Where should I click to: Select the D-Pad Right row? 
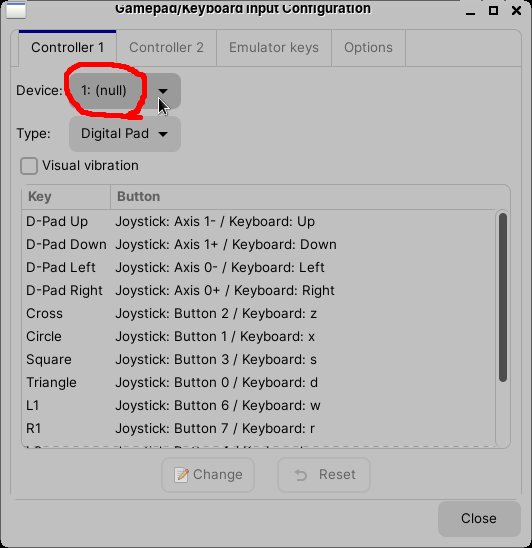coord(259,291)
